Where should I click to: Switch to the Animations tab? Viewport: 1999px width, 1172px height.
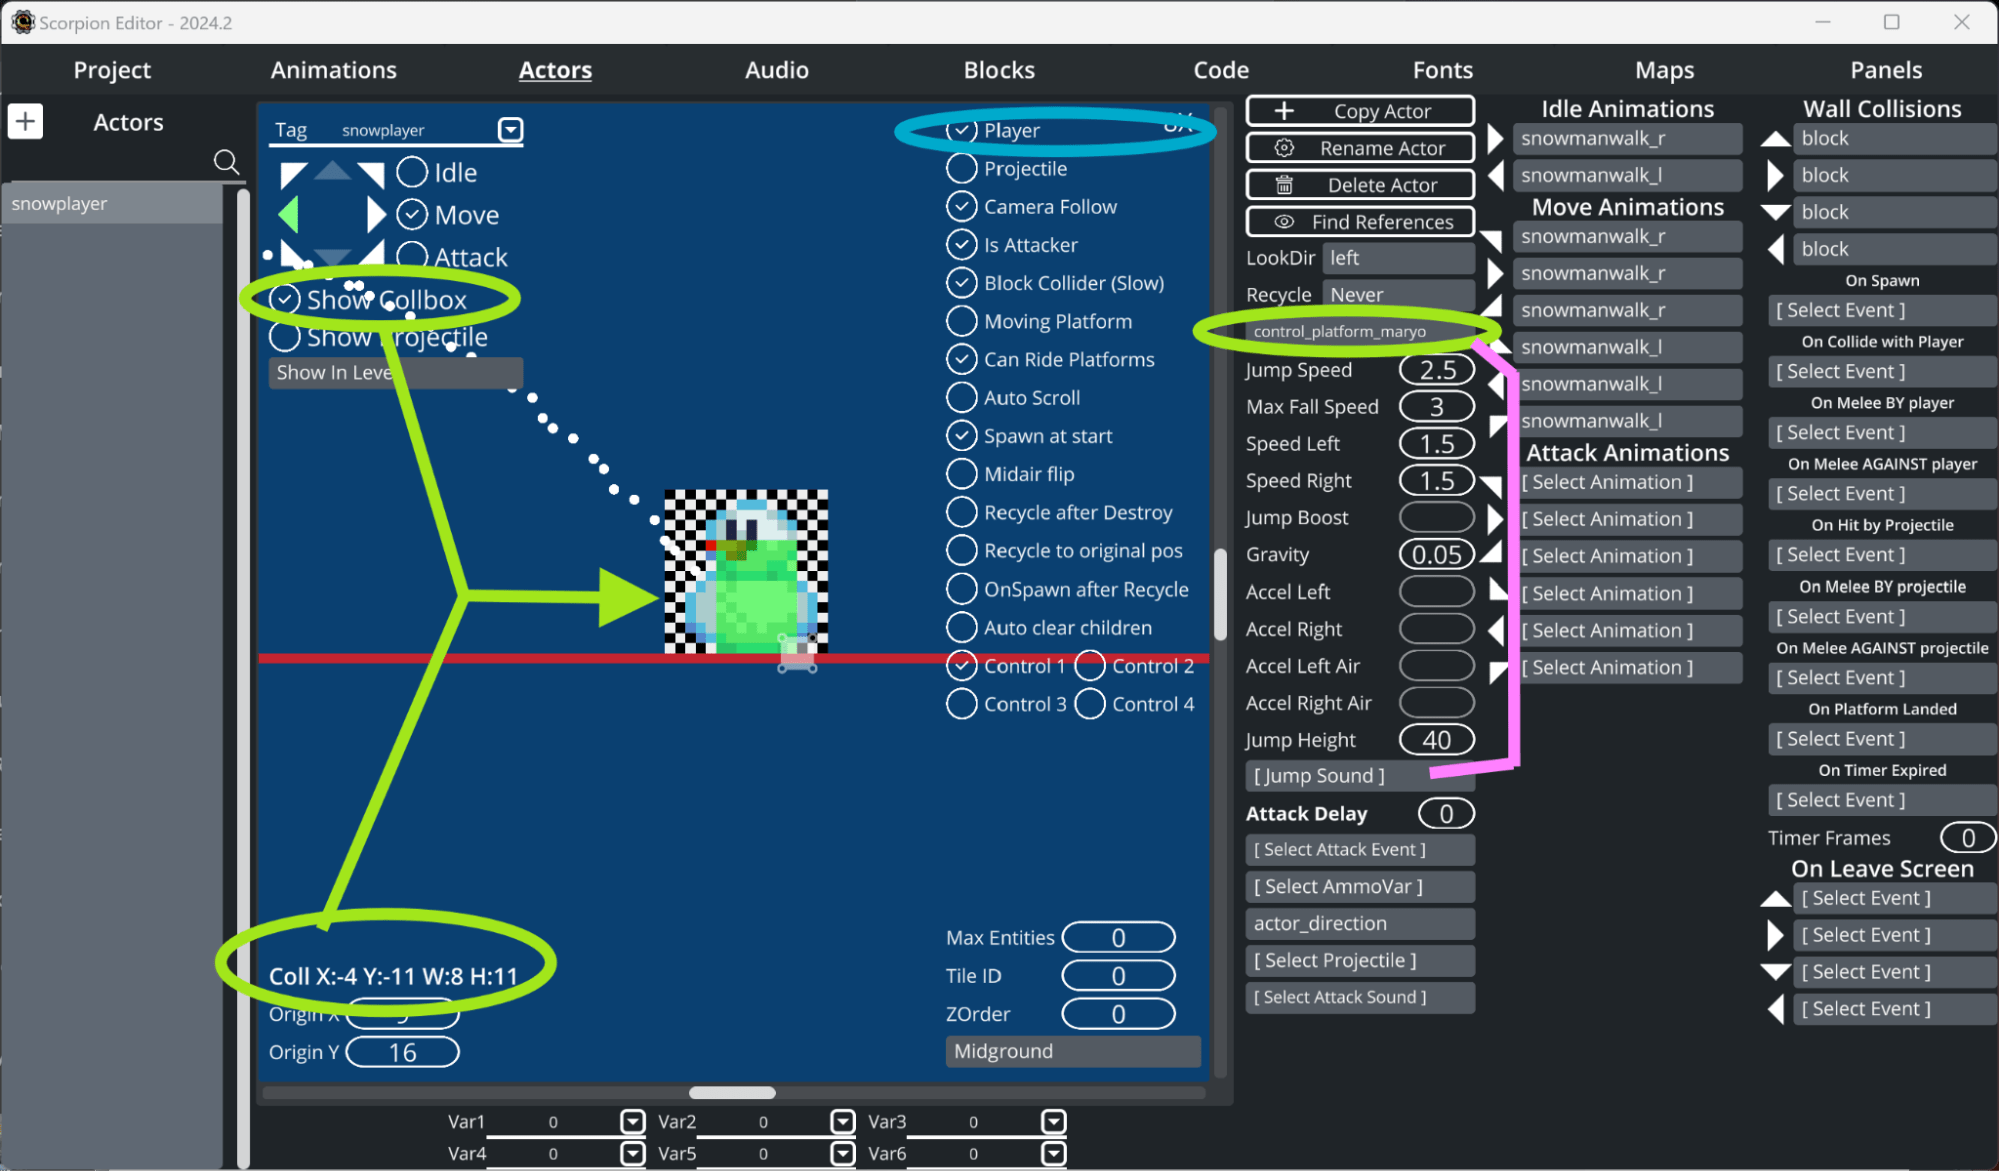coord(333,70)
